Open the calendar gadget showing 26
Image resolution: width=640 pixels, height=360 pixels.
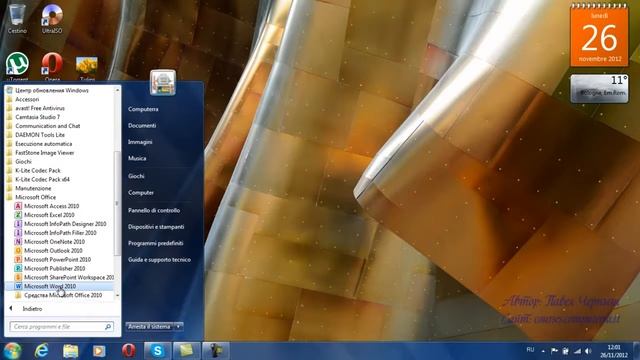(x=599, y=36)
